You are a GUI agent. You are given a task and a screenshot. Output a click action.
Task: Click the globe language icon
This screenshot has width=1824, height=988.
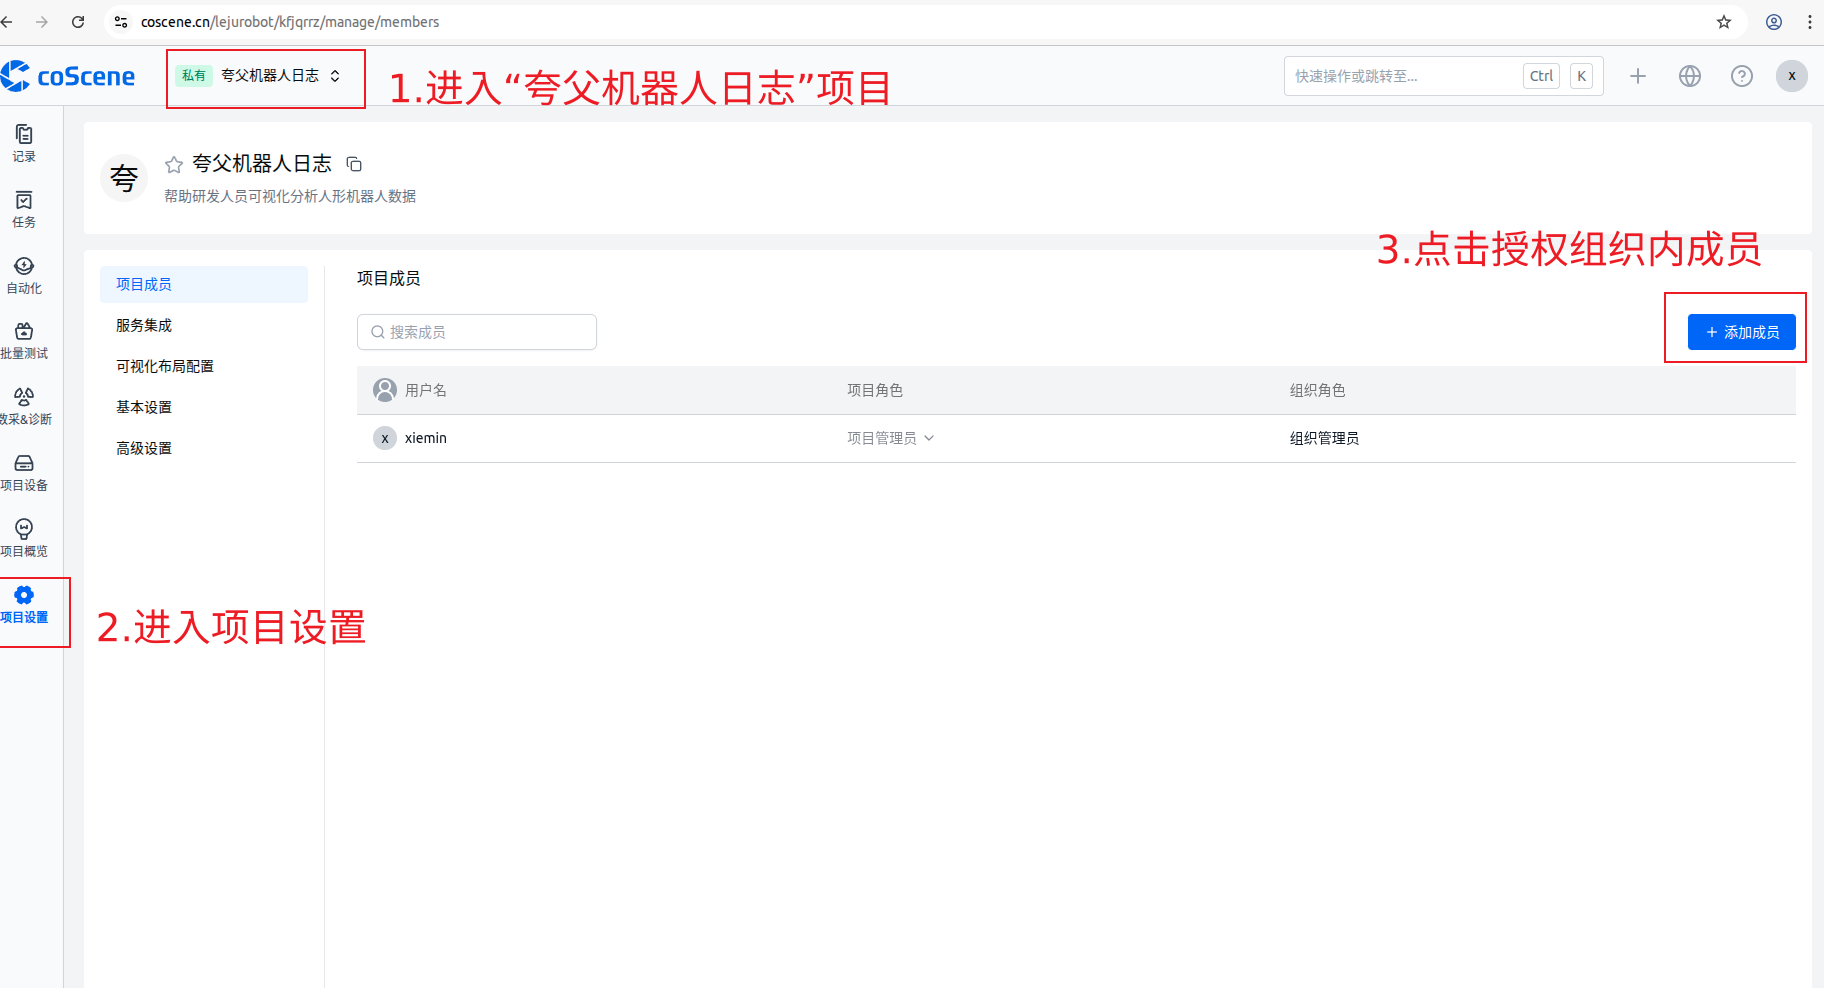click(x=1690, y=75)
